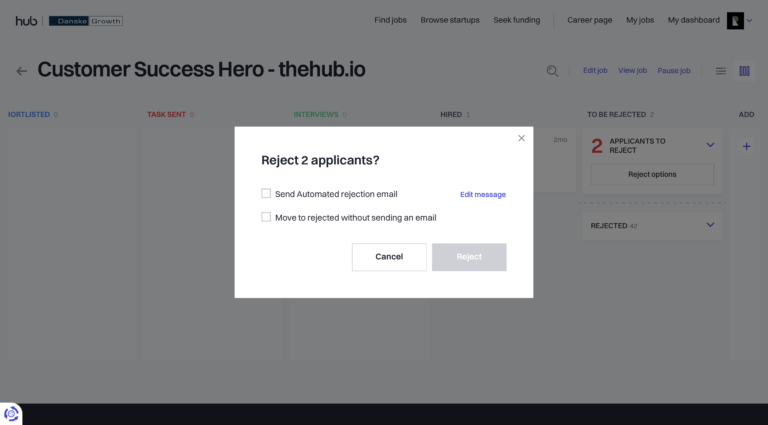Go back using the left arrow icon
The image size is (768, 425).
(22, 71)
